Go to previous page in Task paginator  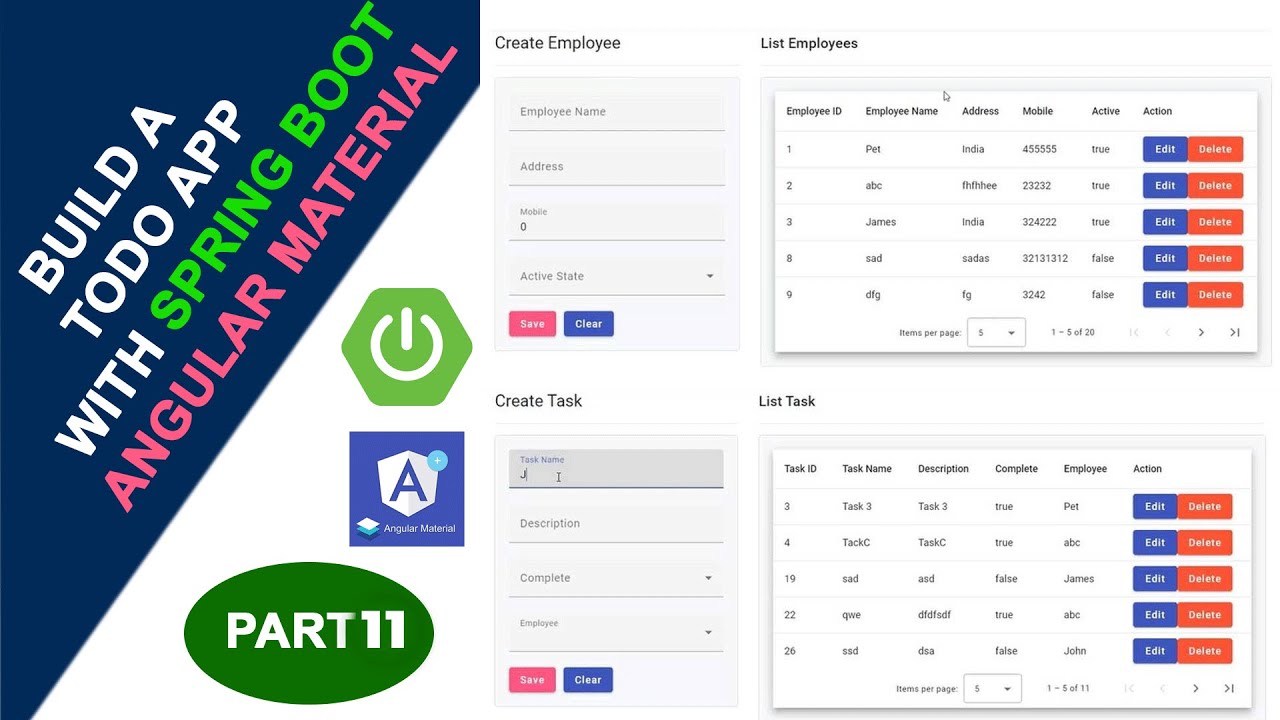[1162, 688]
